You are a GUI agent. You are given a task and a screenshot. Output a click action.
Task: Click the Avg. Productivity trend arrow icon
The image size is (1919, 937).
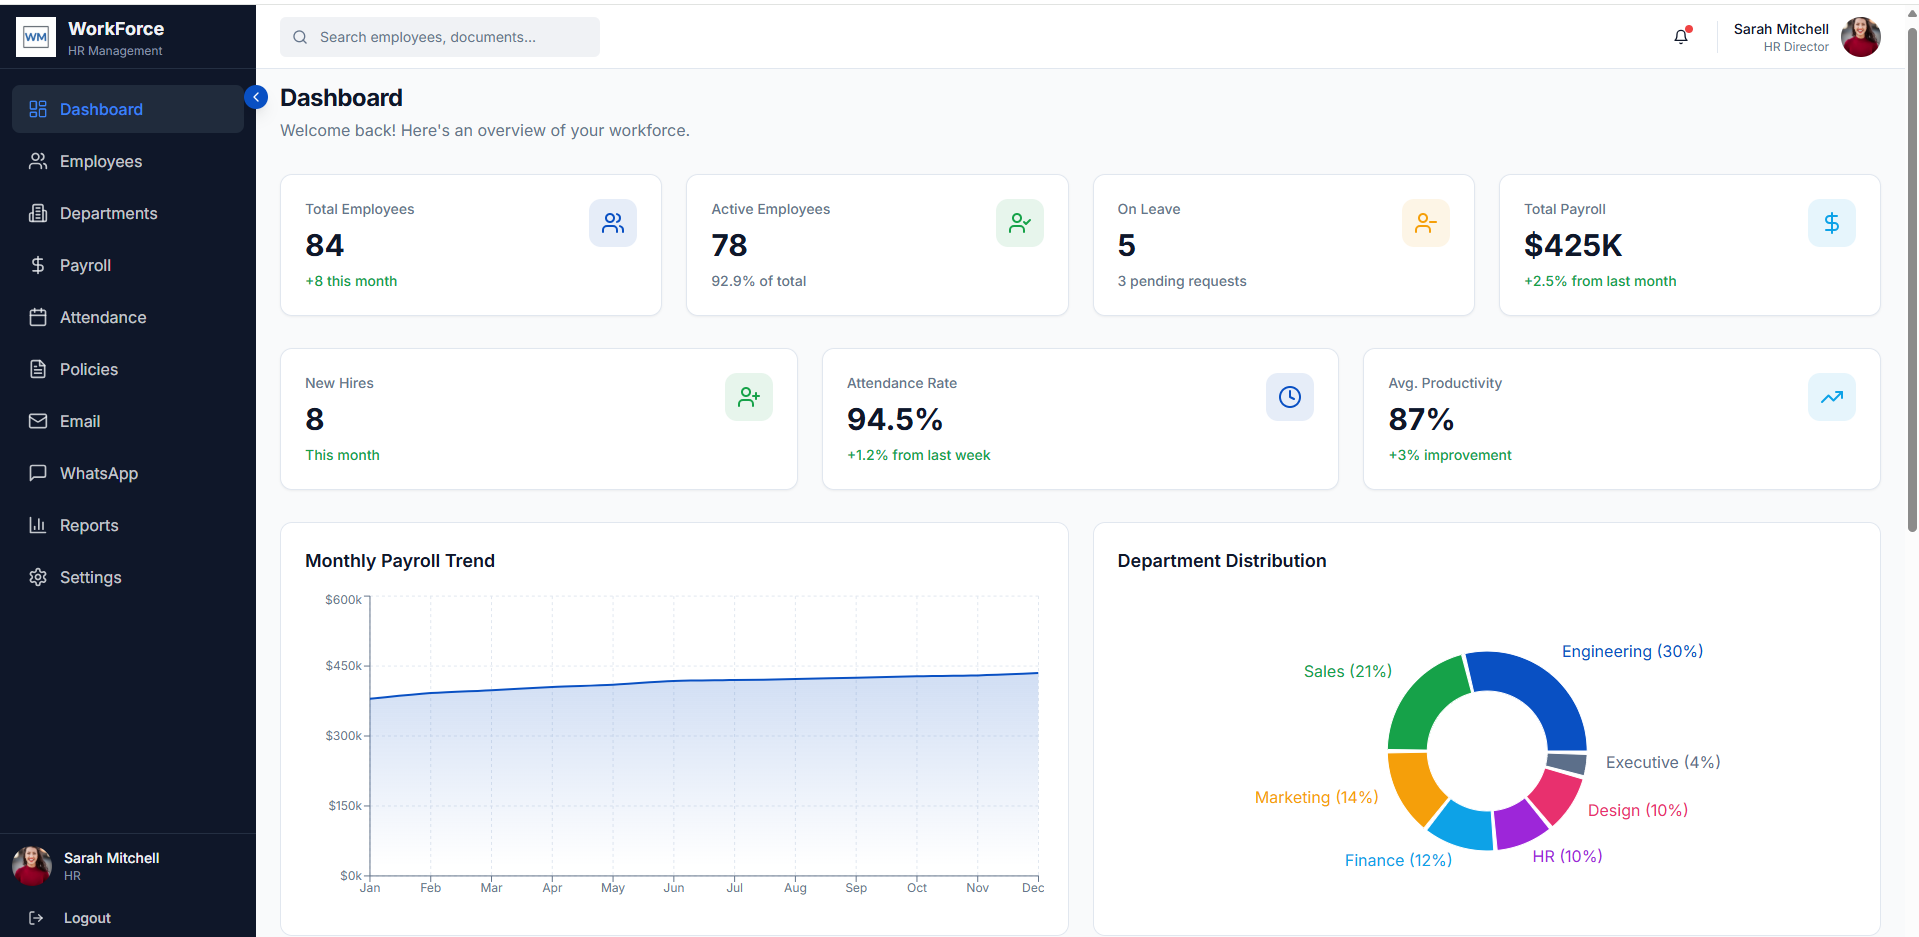[x=1831, y=397]
